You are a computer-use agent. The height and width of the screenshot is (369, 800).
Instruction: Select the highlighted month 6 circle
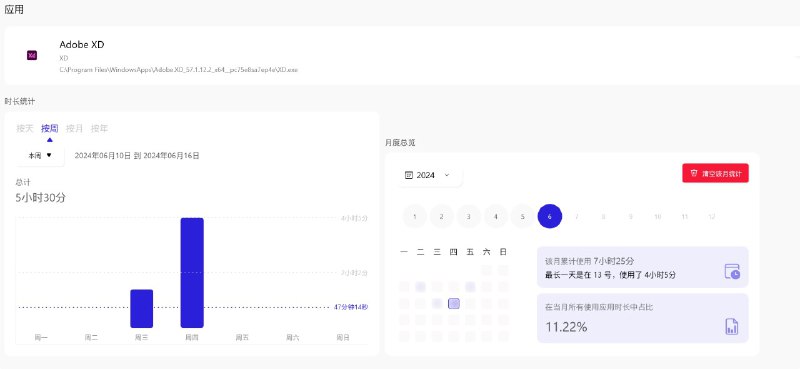click(x=549, y=216)
